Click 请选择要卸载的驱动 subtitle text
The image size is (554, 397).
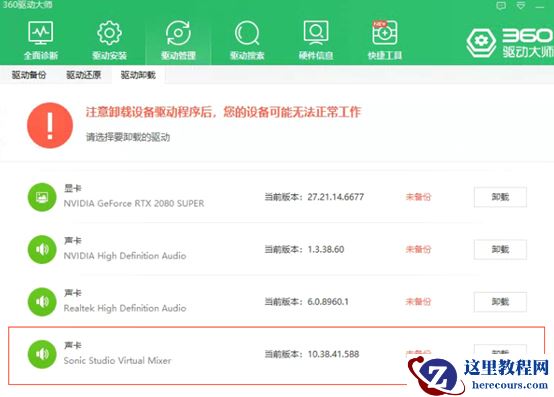point(128,137)
